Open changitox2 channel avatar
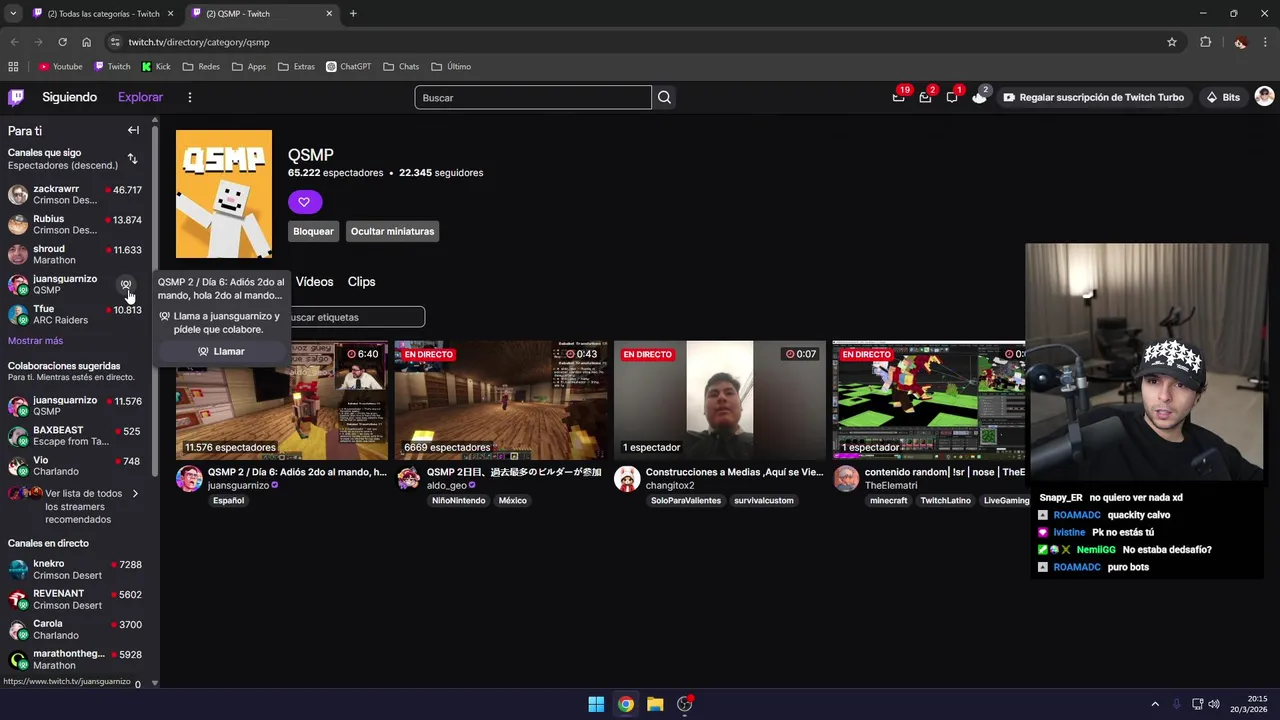This screenshot has height=720, width=1280. (x=627, y=478)
